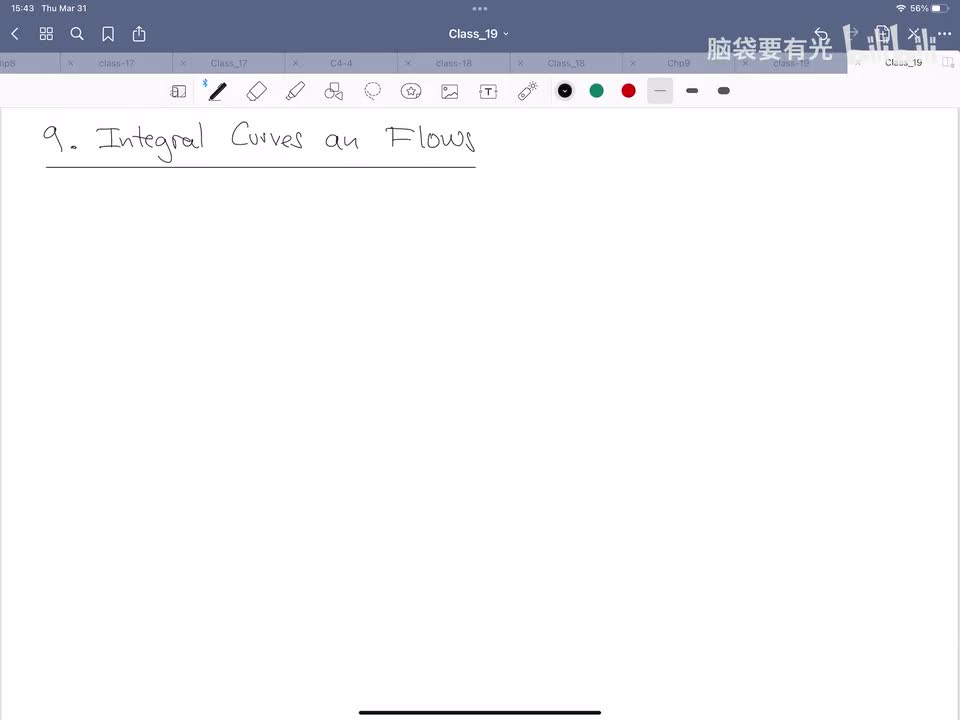Select the Text box tool

pyautogui.click(x=488, y=92)
